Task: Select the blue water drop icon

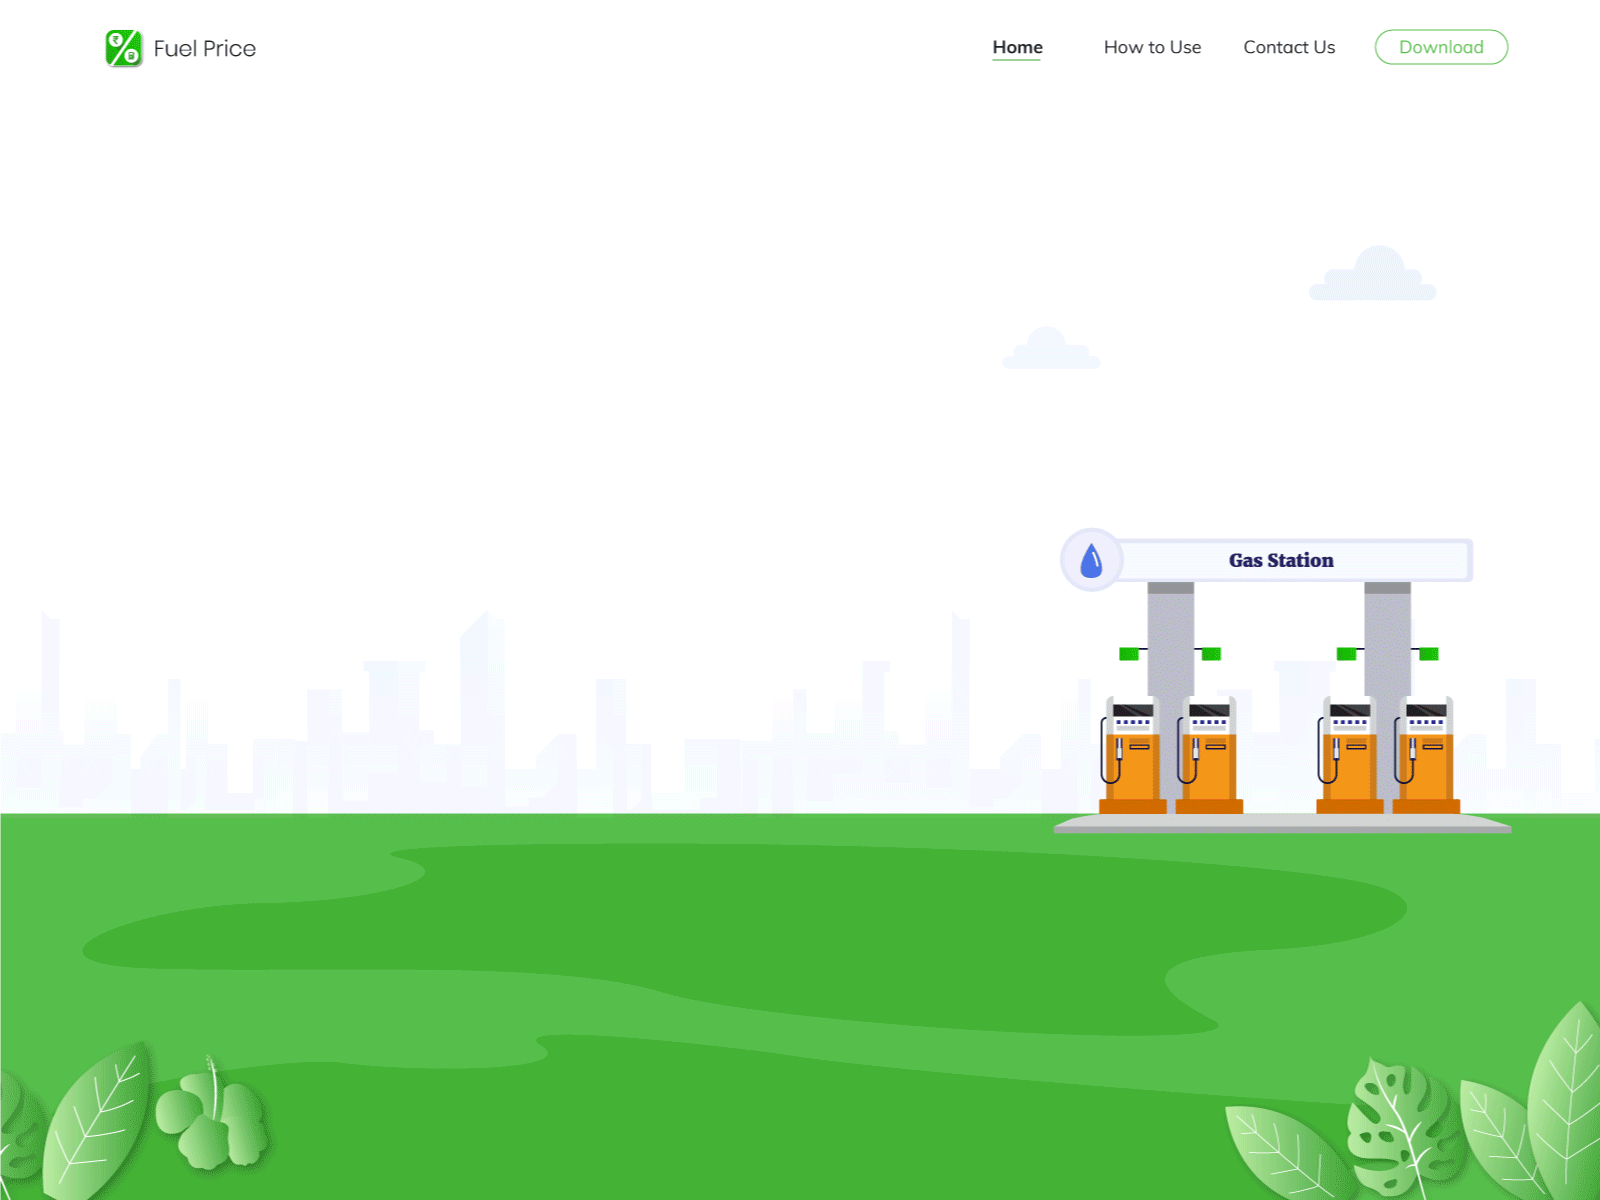Action: click(x=1090, y=560)
